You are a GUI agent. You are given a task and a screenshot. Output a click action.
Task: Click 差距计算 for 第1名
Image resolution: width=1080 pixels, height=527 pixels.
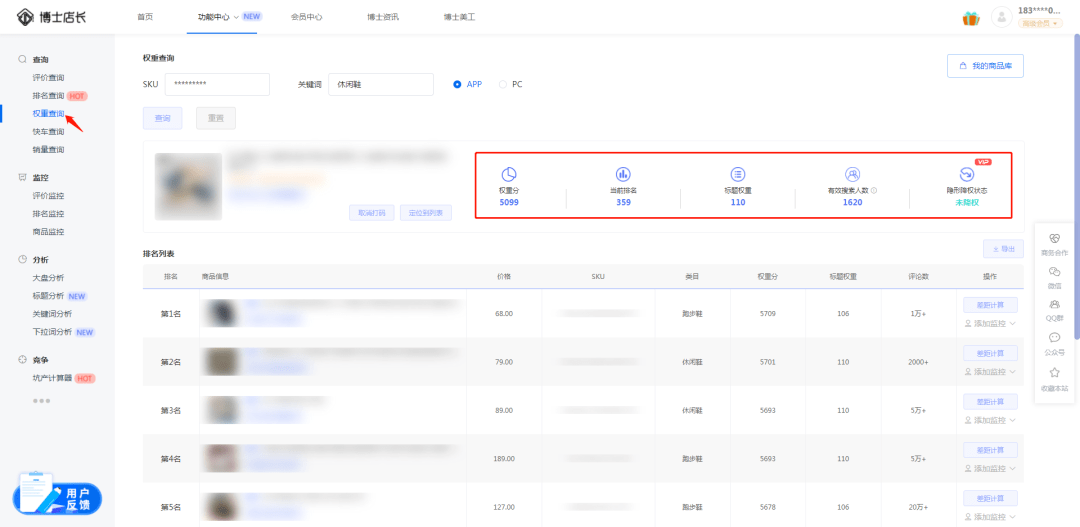tap(990, 305)
